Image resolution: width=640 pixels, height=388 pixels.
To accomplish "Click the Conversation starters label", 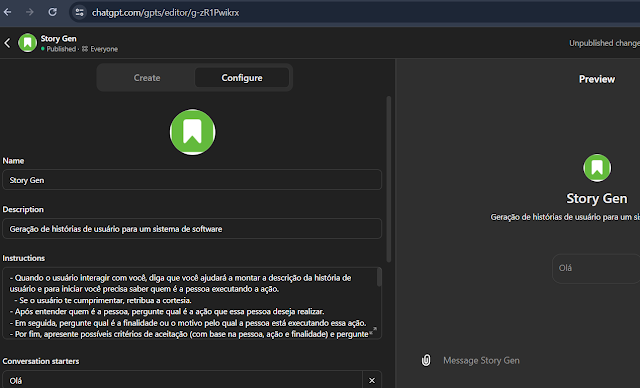I will (41, 361).
